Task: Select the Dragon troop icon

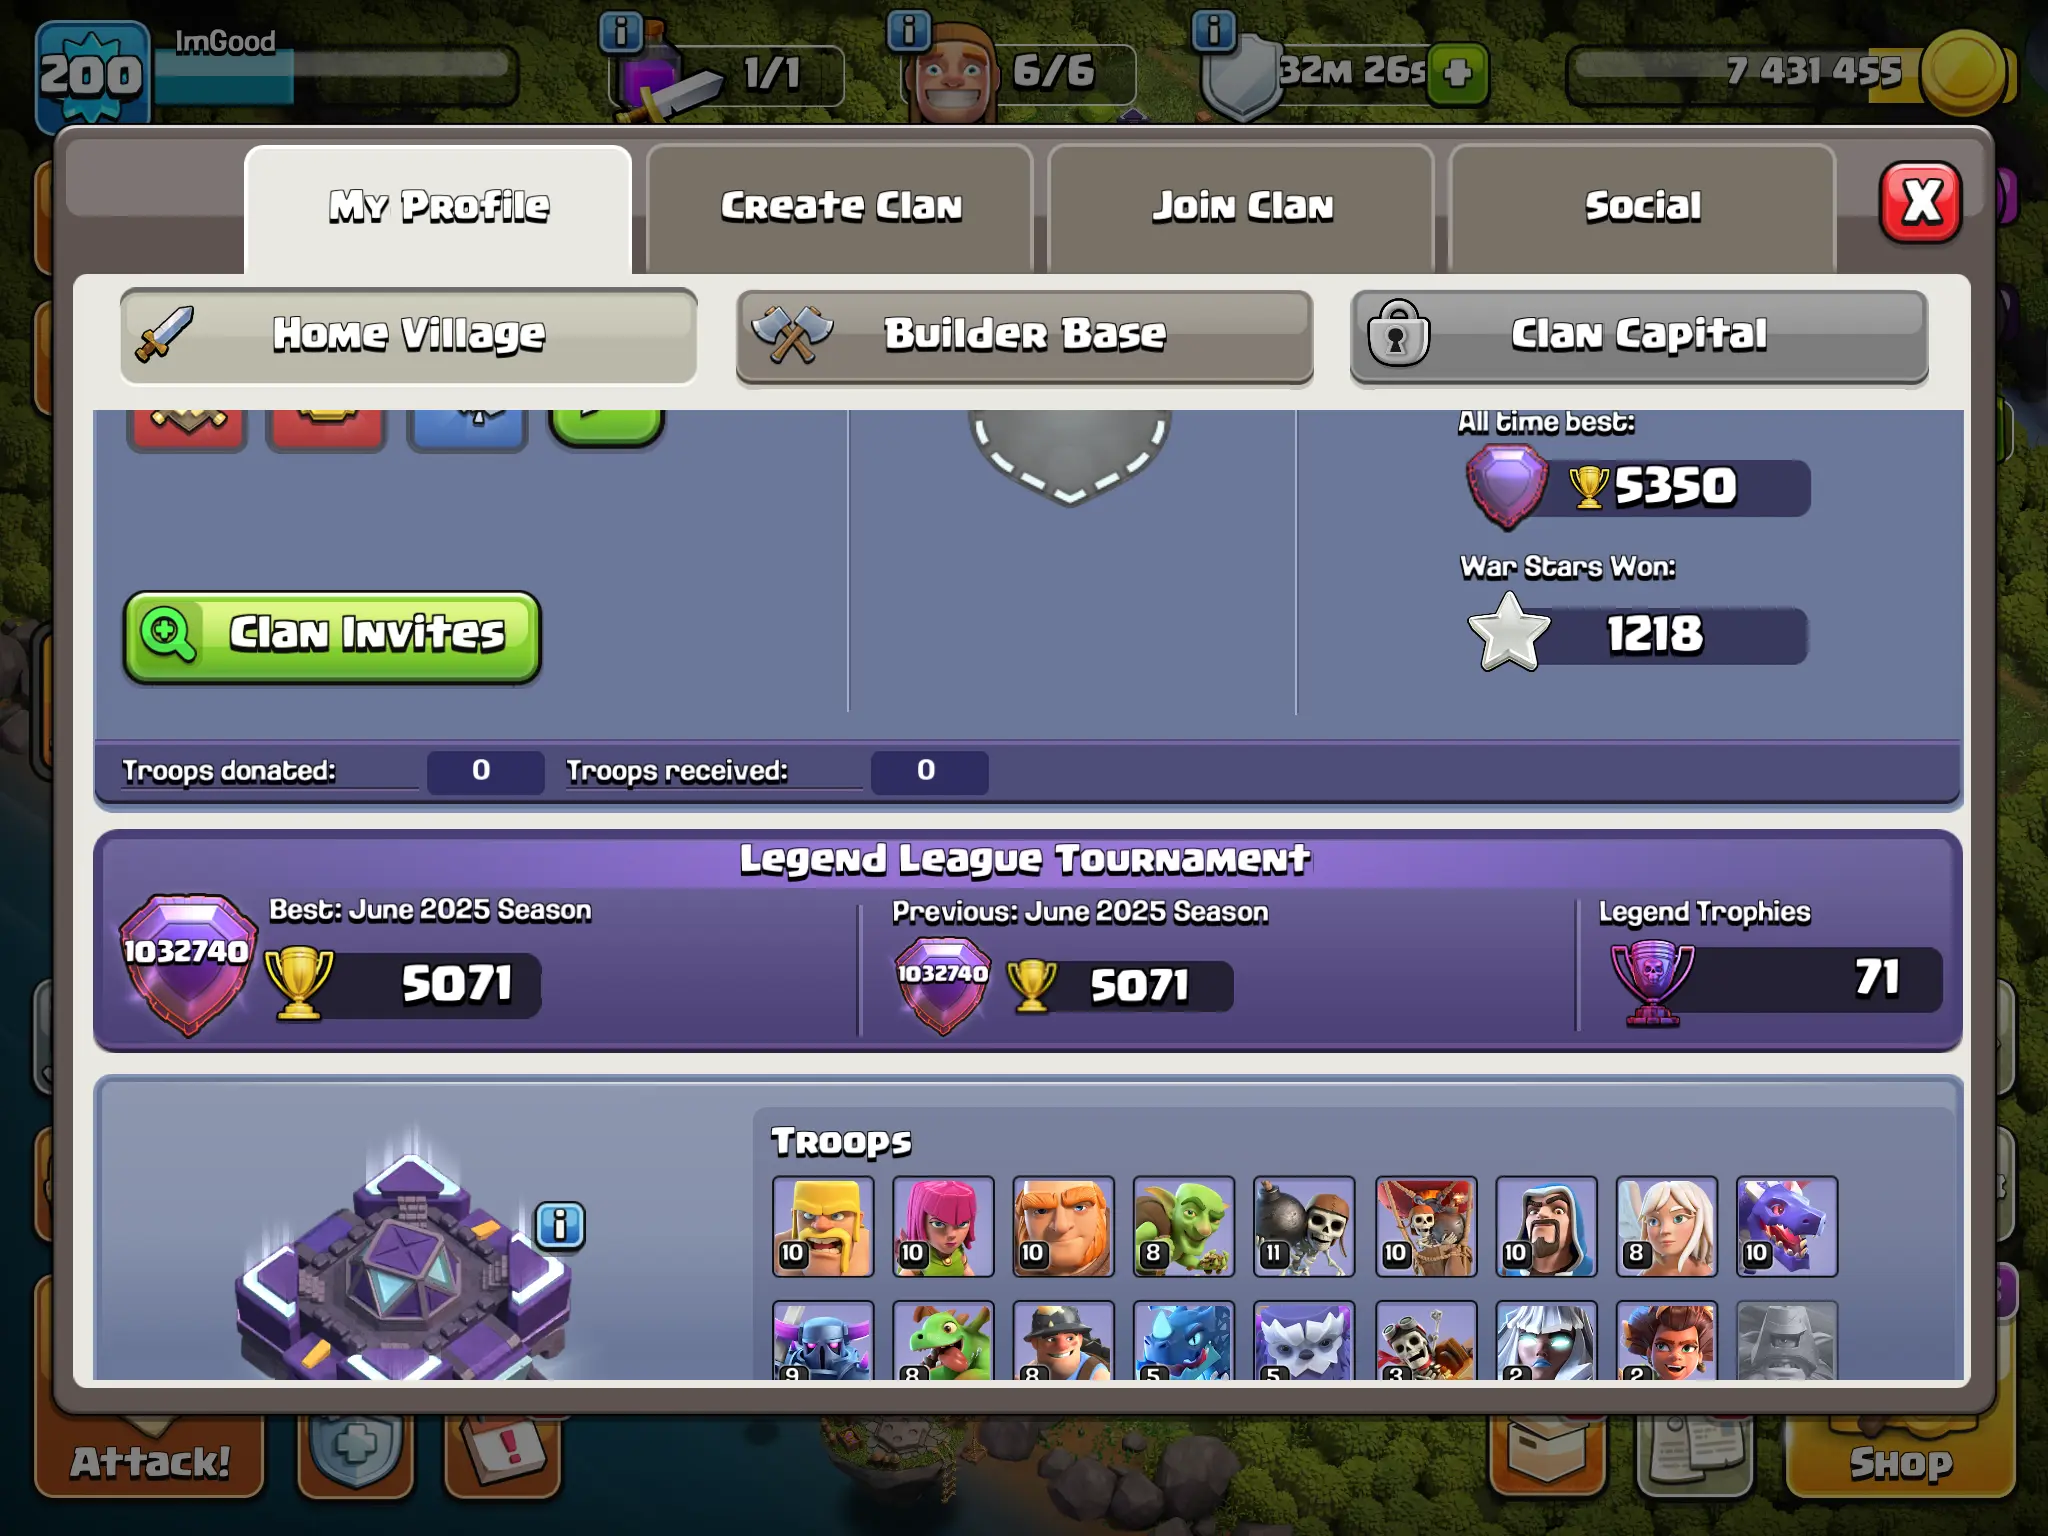Action: [1787, 1226]
